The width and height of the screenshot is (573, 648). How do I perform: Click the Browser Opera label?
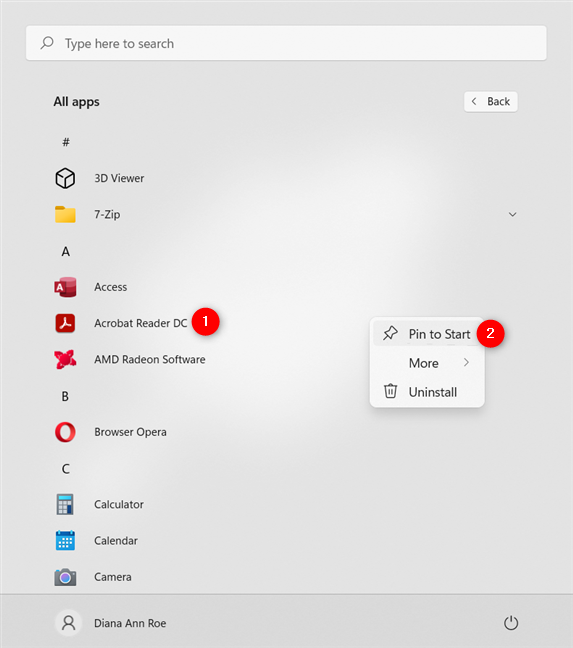[130, 432]
